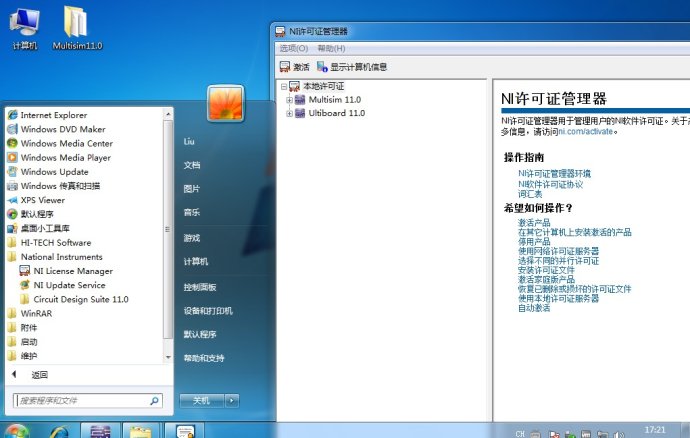Open 默认程序 in programs list

click(x=30, y=214)
